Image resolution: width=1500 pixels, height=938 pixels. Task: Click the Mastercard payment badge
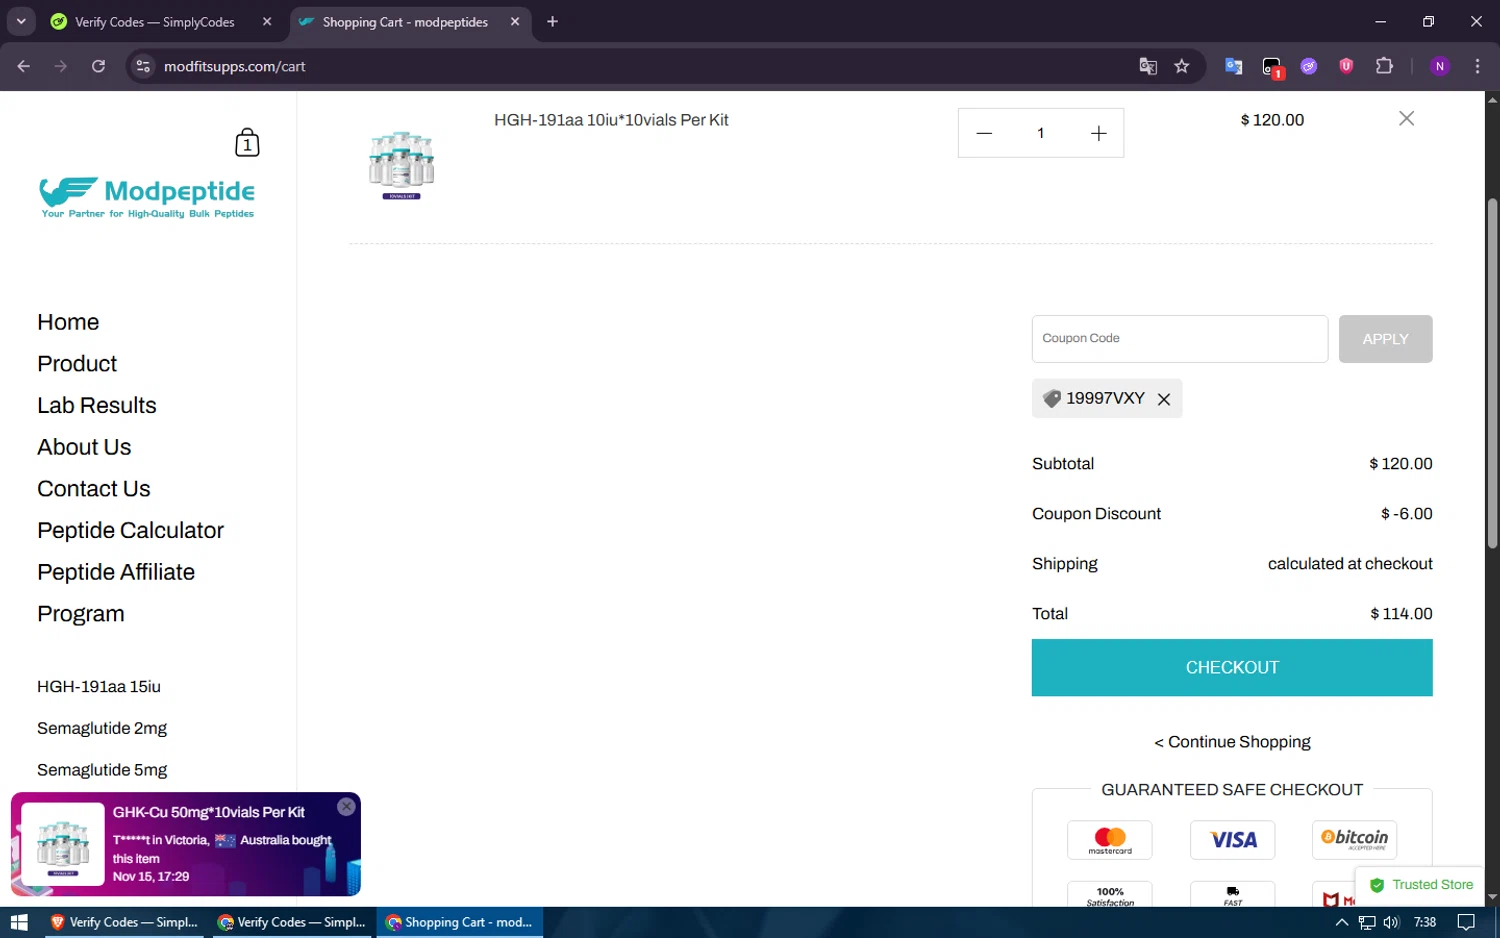(x=1110, y=840)
